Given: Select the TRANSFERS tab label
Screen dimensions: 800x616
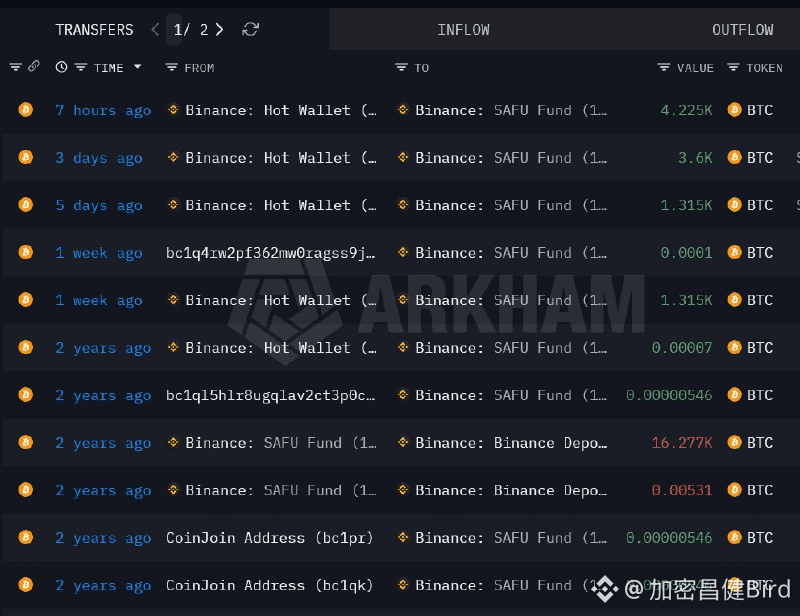Looking at the screenshot, I should click(94, 30).
